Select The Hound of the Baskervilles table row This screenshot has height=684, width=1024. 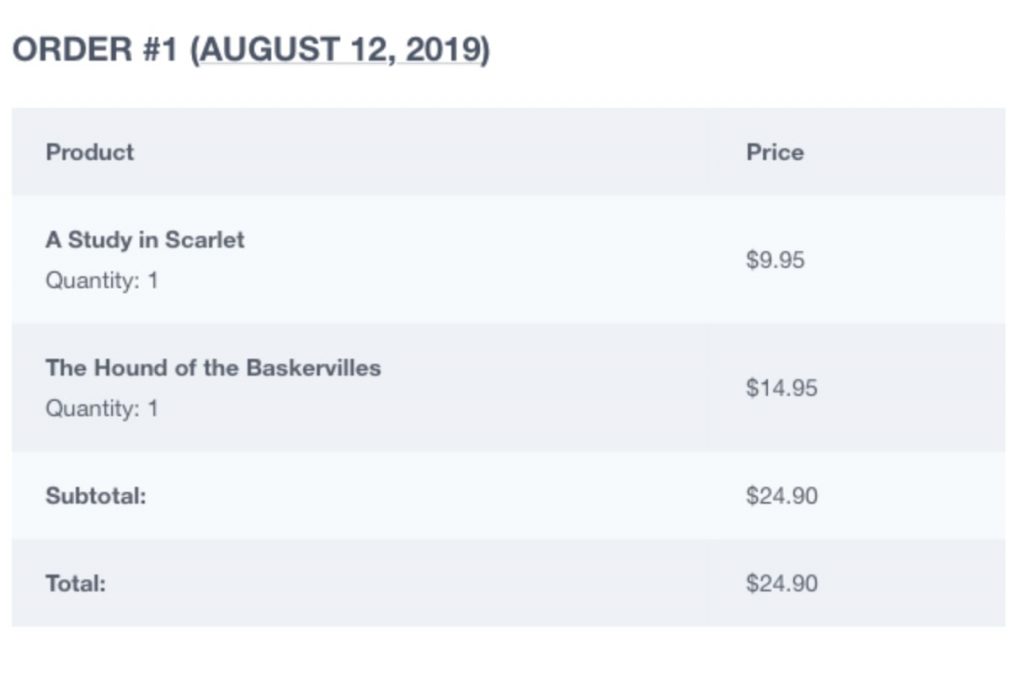click(508, 387)
